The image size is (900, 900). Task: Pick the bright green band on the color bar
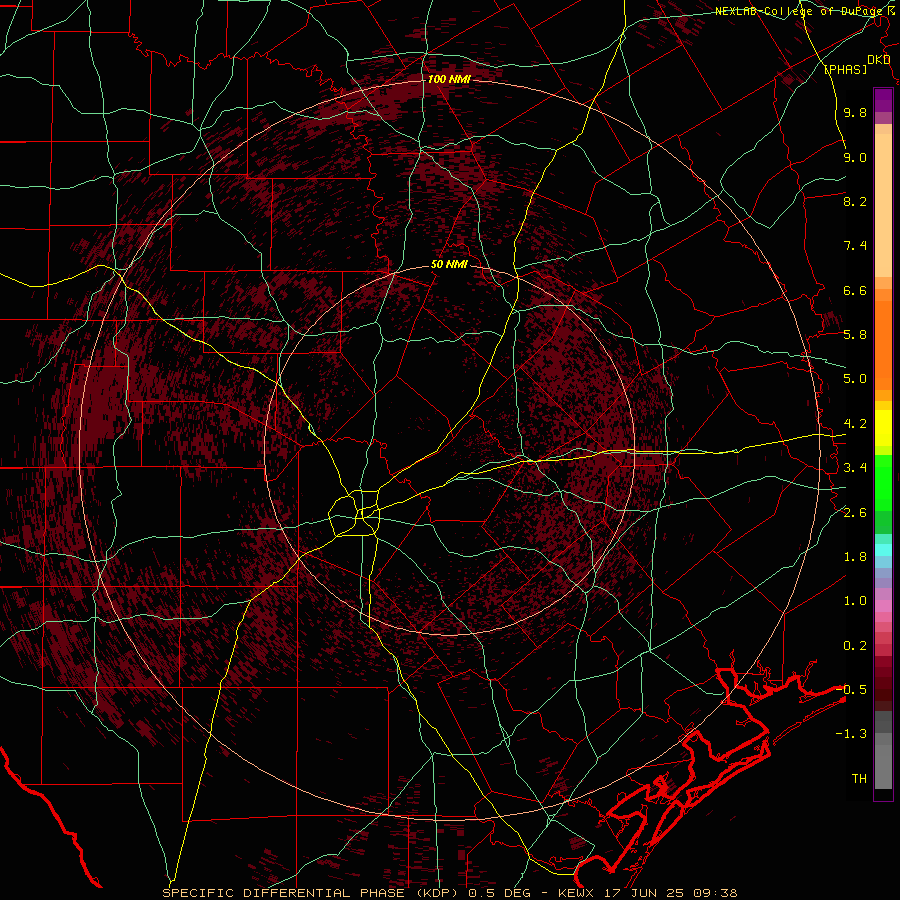tap(883, 482)
